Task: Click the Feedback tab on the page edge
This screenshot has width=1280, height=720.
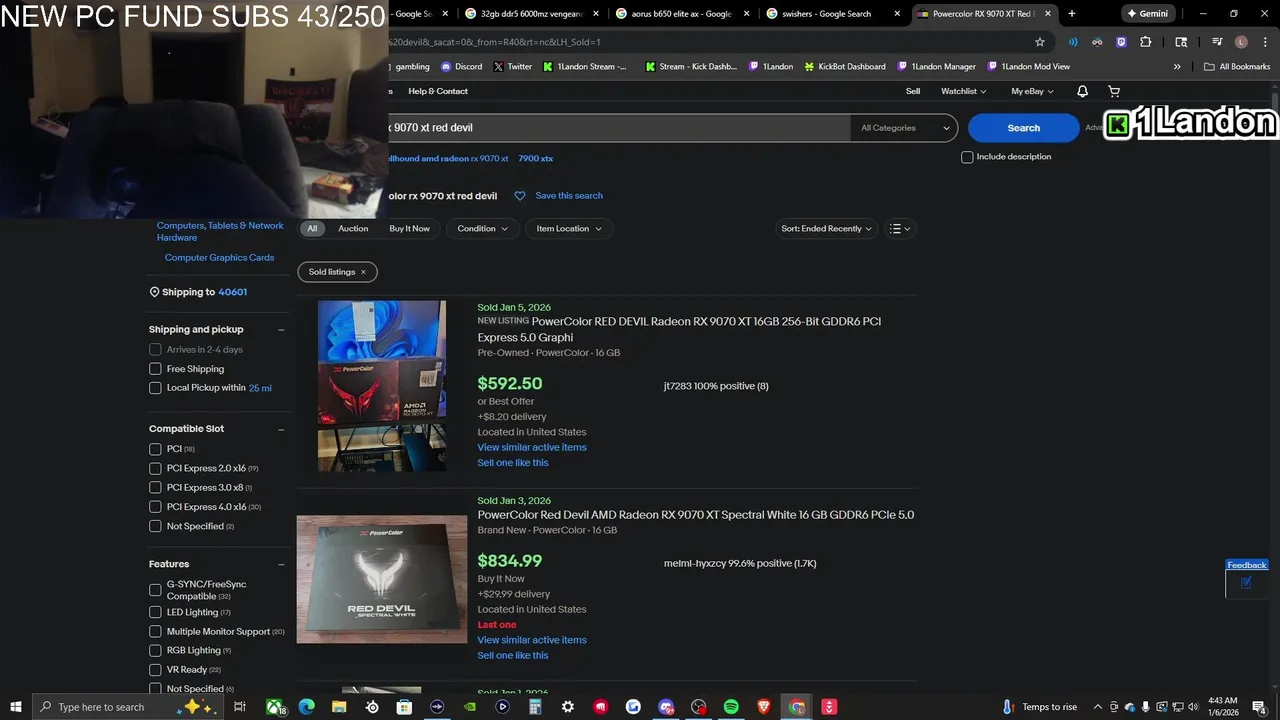Action: [x=1247, y=565]
